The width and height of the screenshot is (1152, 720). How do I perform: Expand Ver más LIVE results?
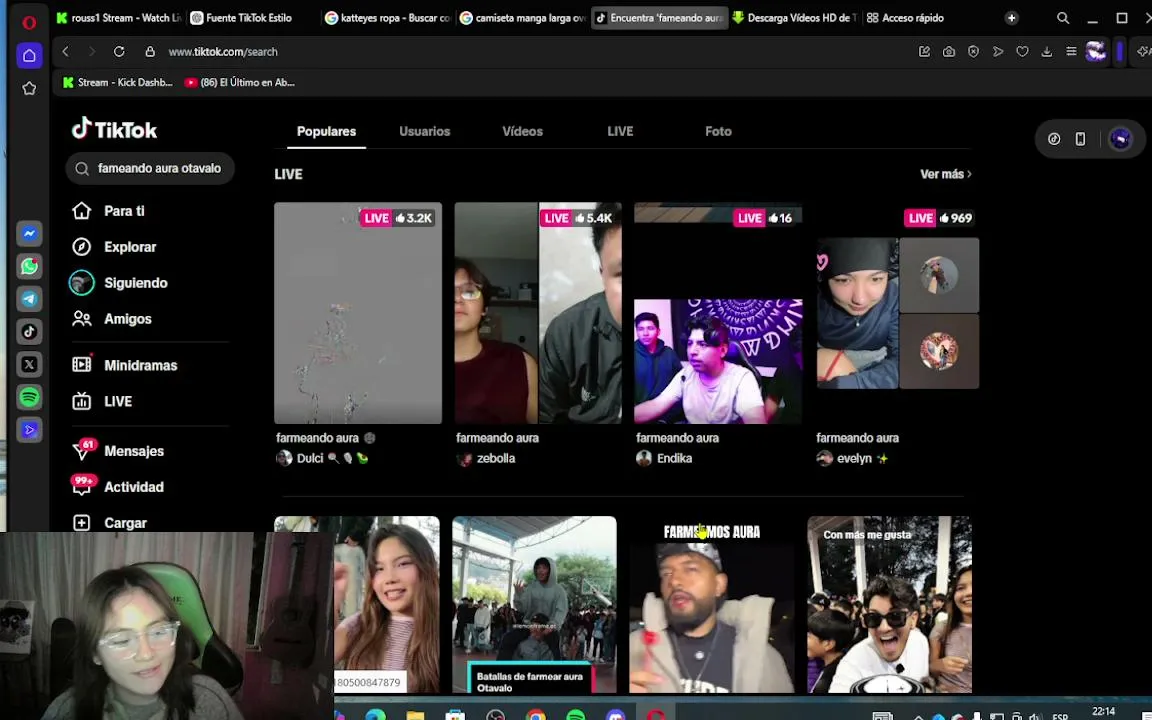pyautogui.click(x=946, y=174)
